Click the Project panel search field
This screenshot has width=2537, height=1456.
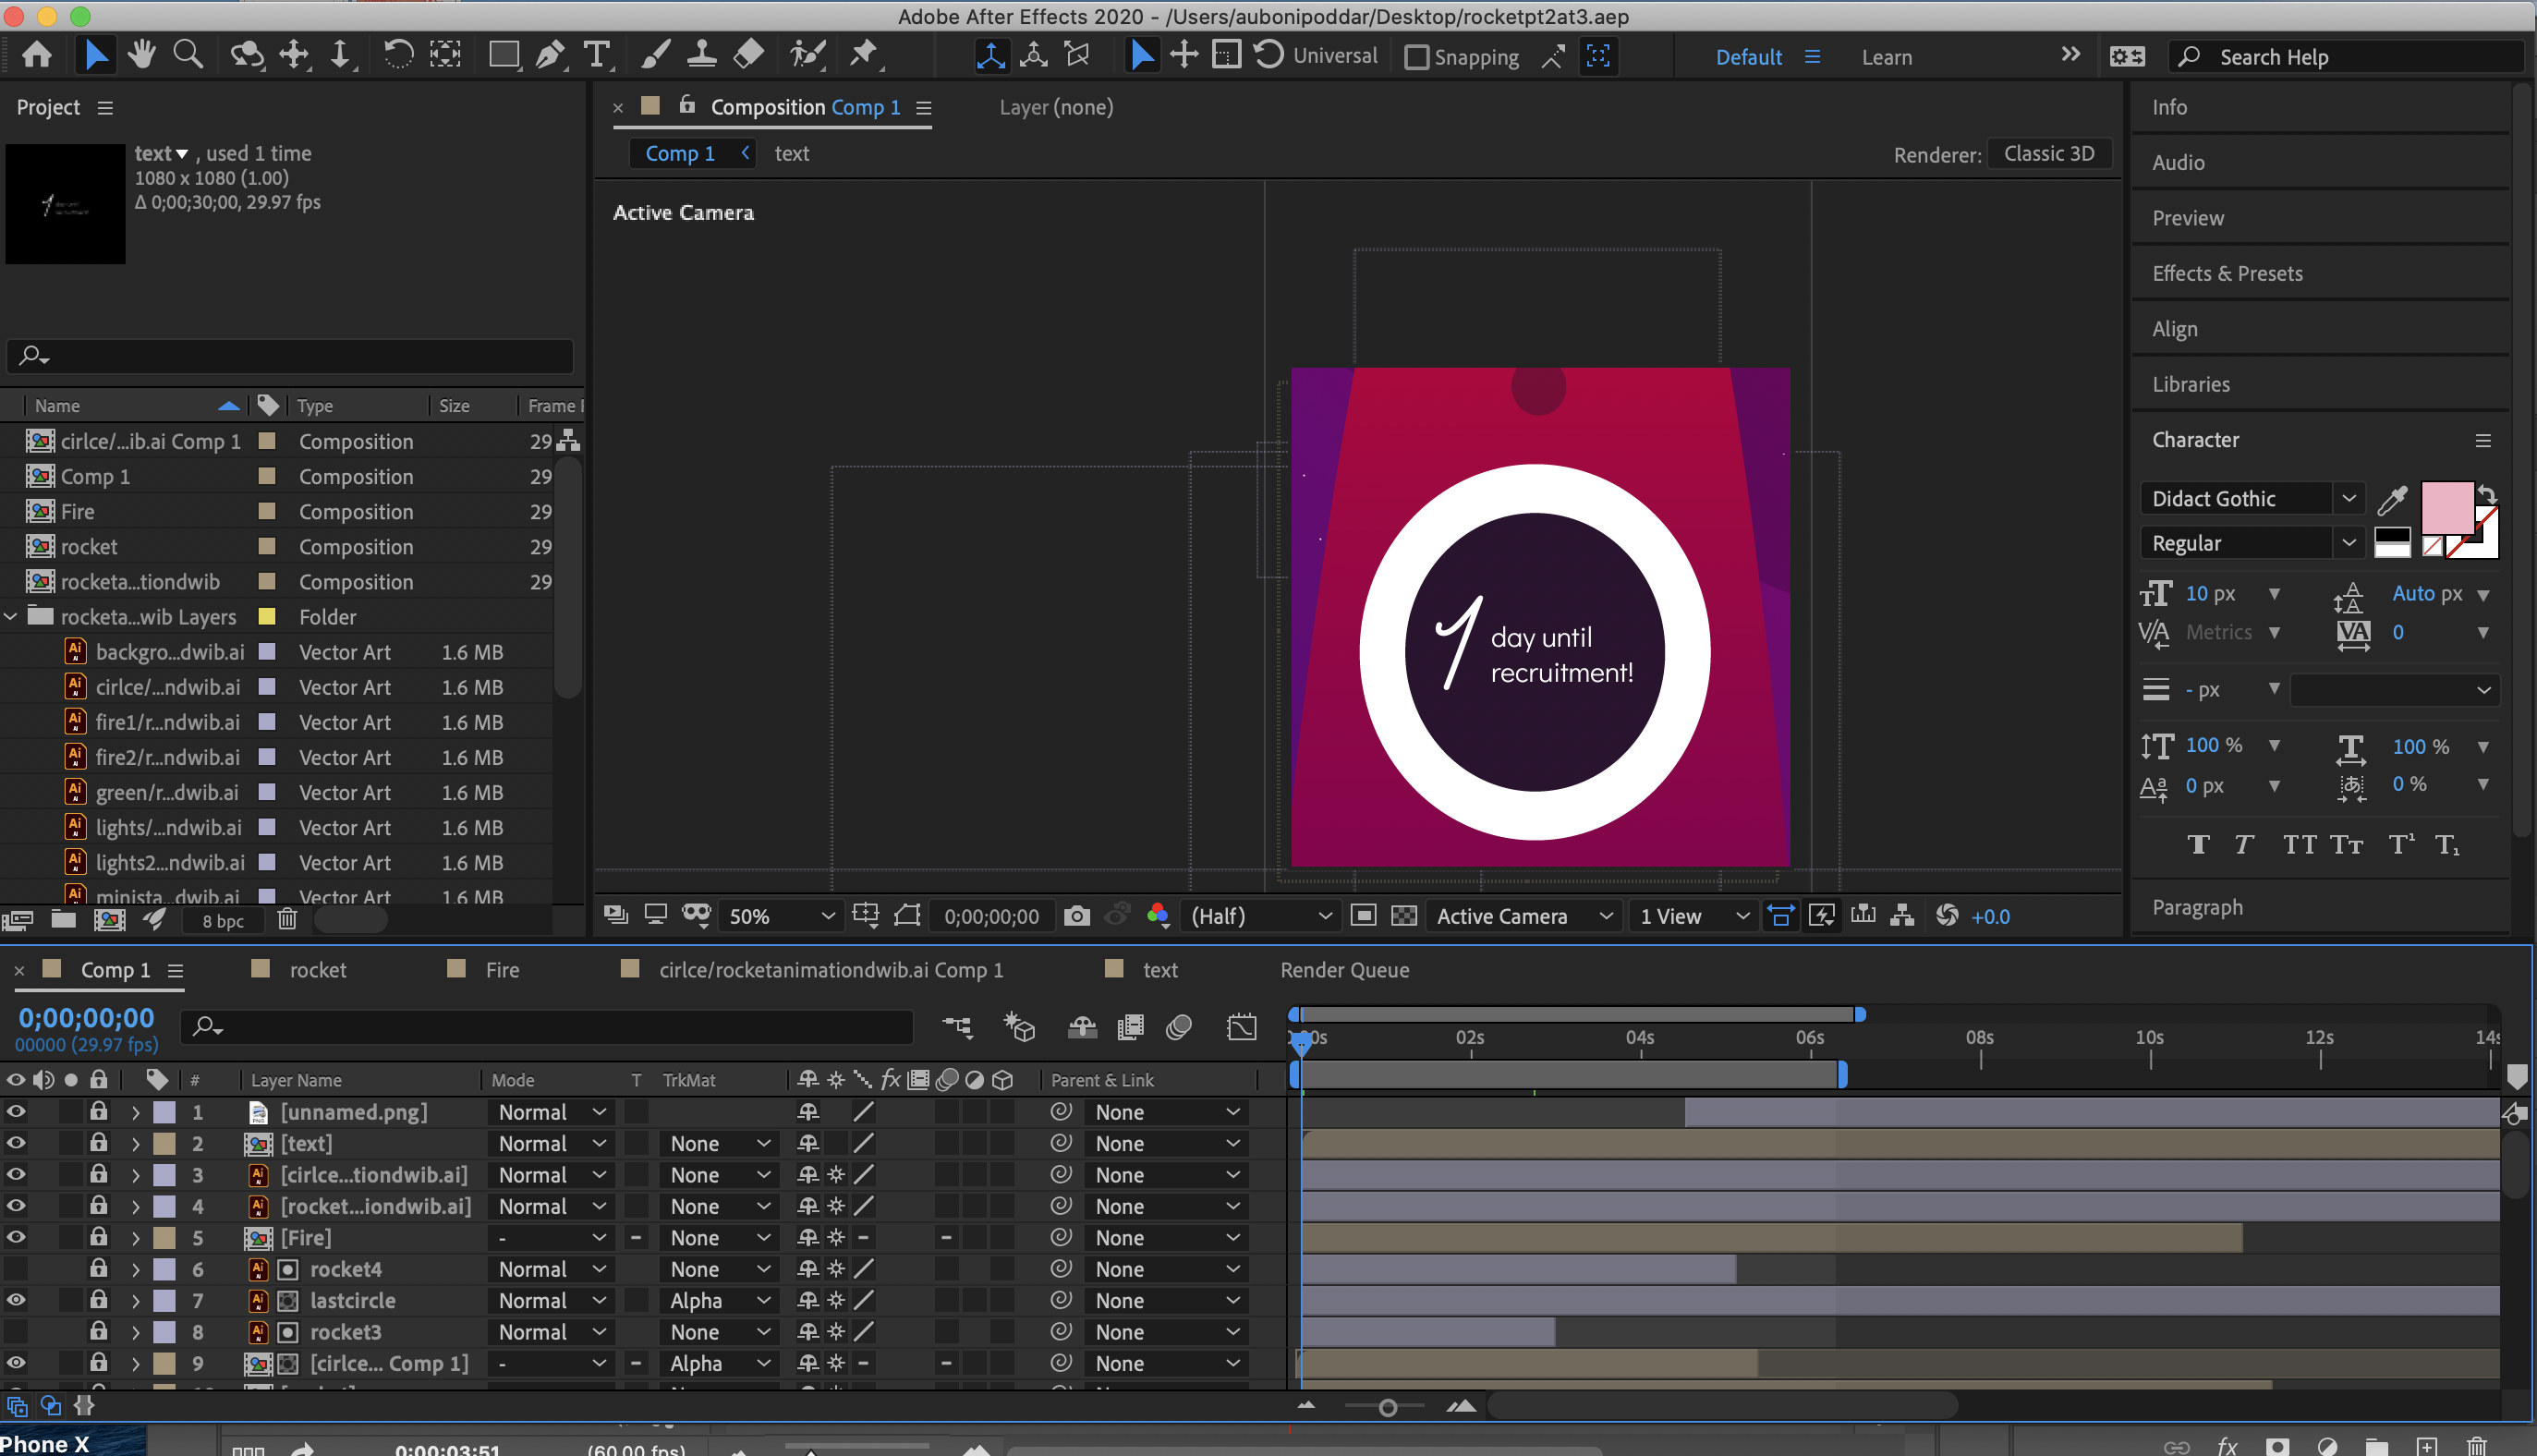[290, 355]
